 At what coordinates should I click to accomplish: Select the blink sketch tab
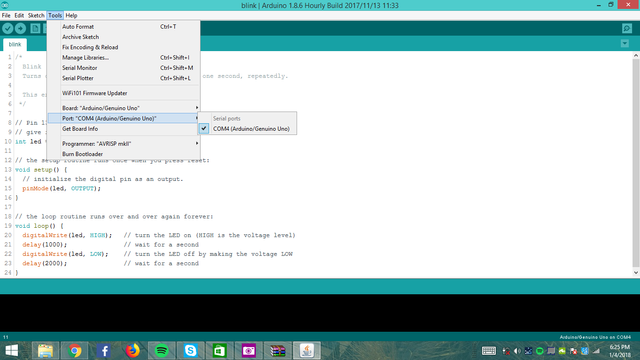click(15, 44)
